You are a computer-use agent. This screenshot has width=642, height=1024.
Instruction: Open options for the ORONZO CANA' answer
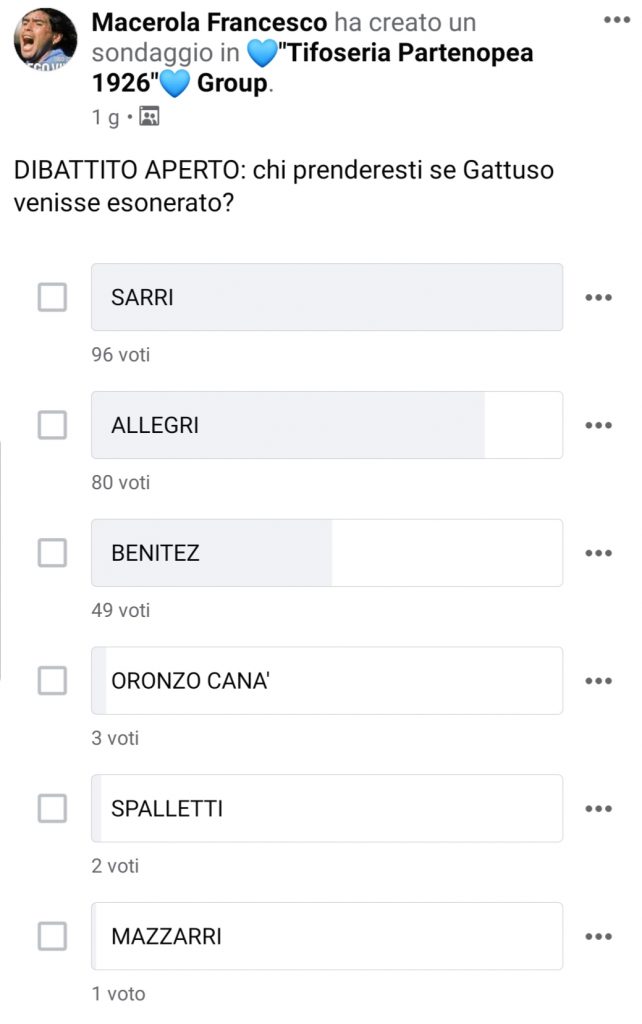click(597, 680)
